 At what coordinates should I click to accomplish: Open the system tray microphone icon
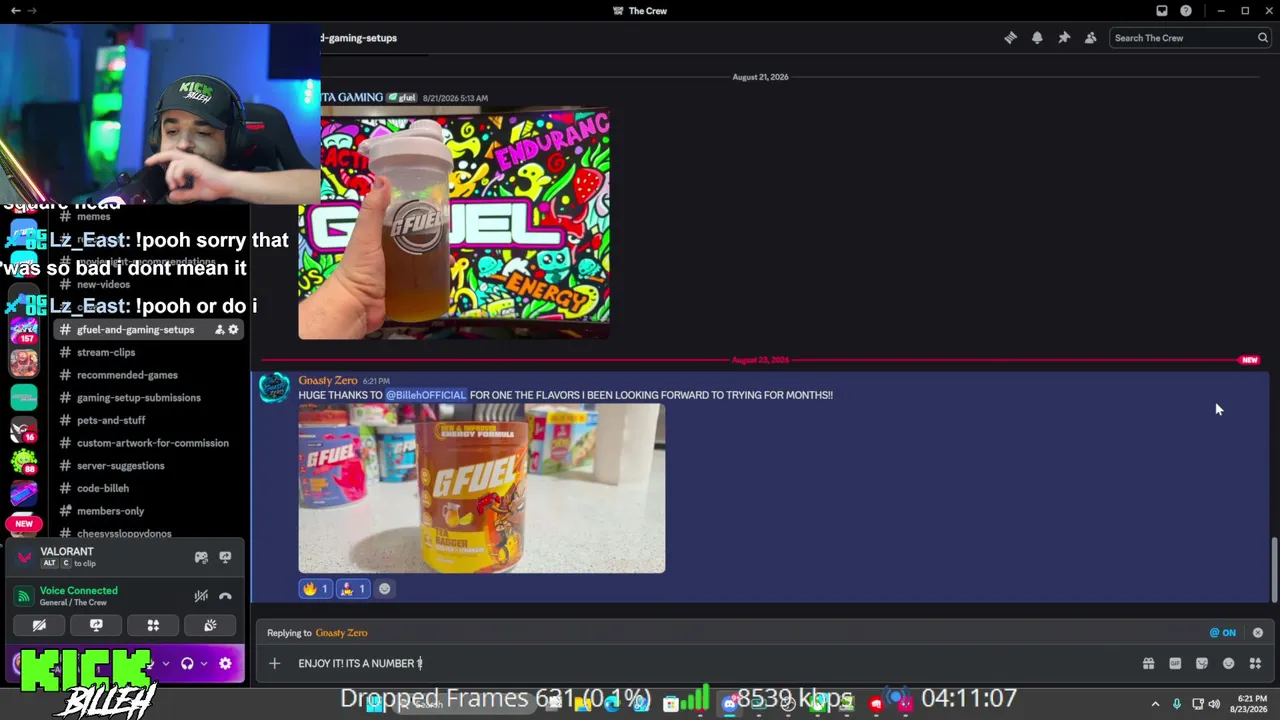click(x=1176, y=704)
